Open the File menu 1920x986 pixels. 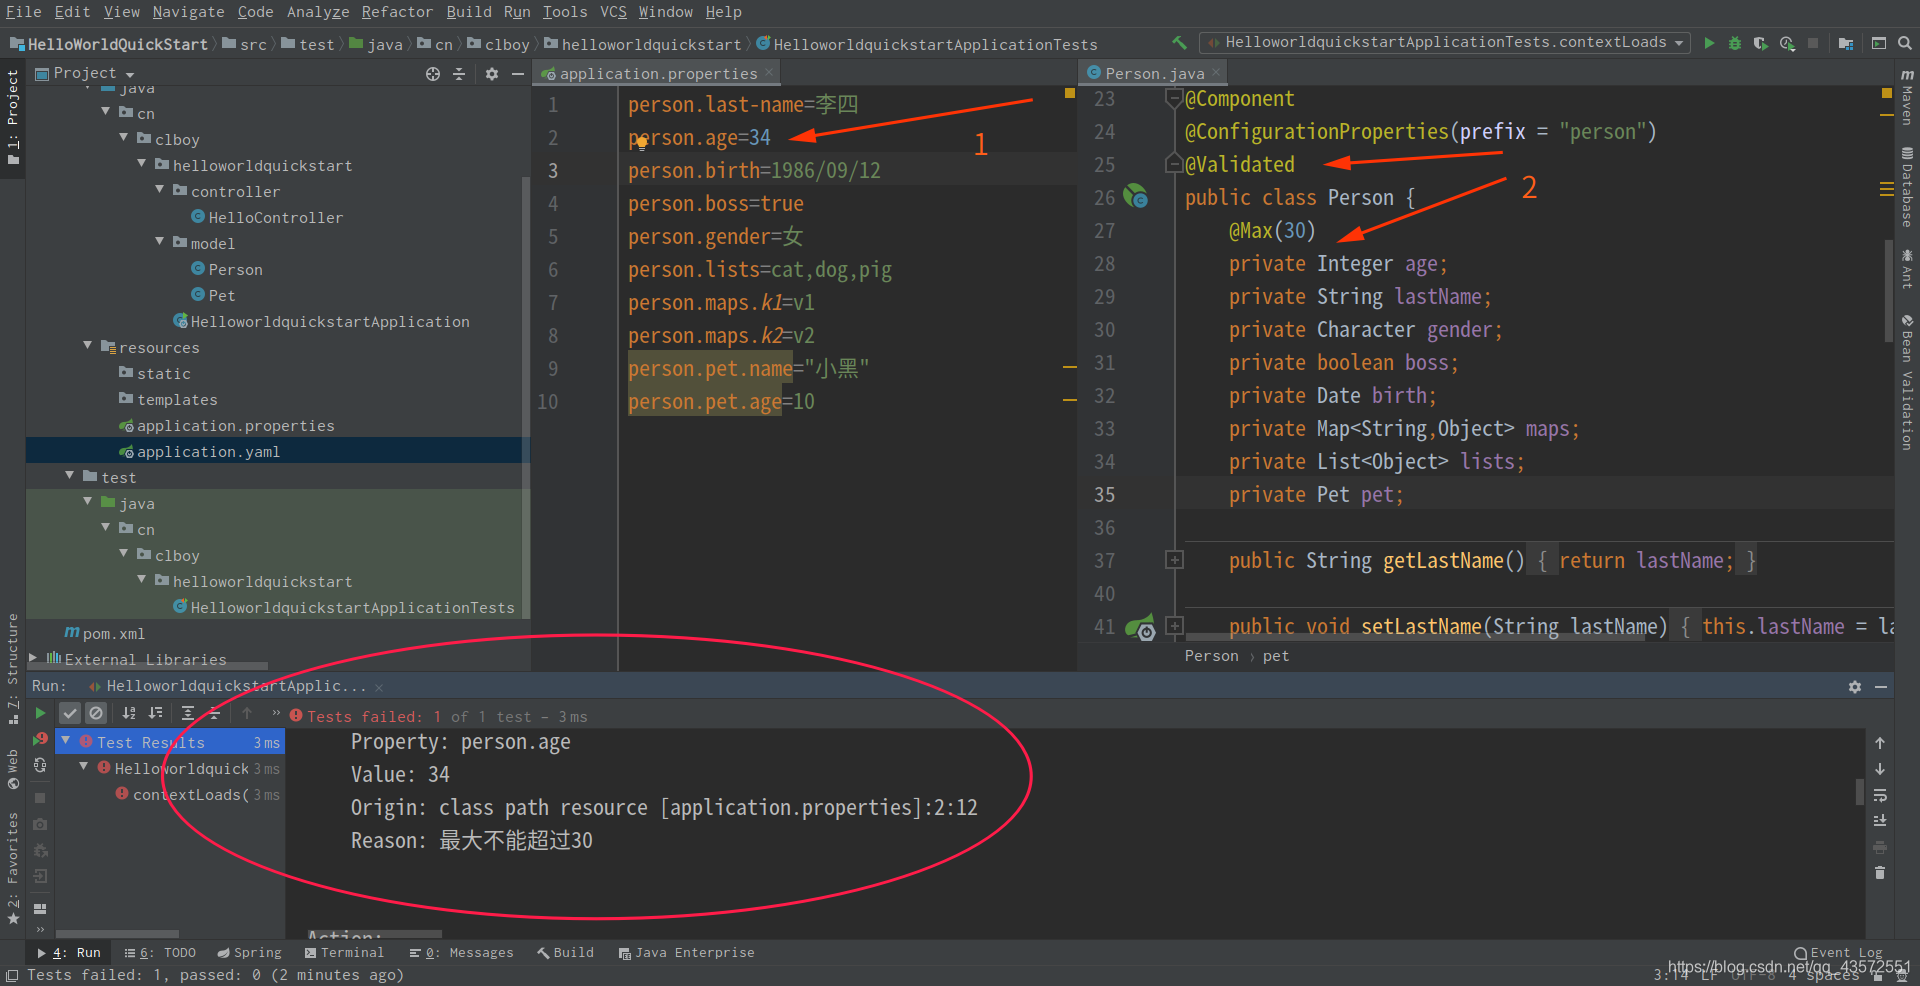point(23,12)
